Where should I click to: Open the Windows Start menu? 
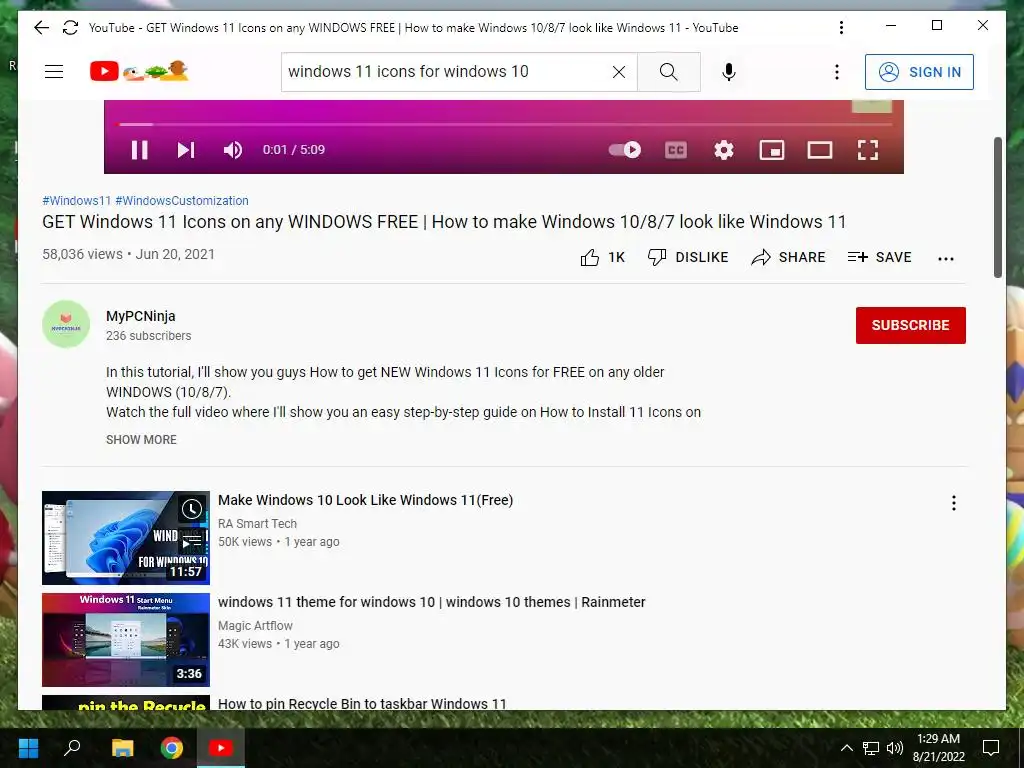pos(28,748)
